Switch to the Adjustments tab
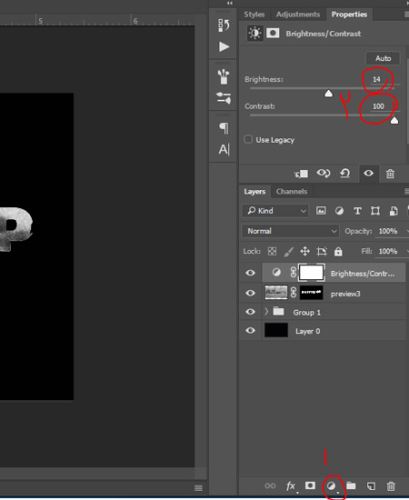This screenshot has height=500, width=409. pyautogui.click(x=298, y=14)
